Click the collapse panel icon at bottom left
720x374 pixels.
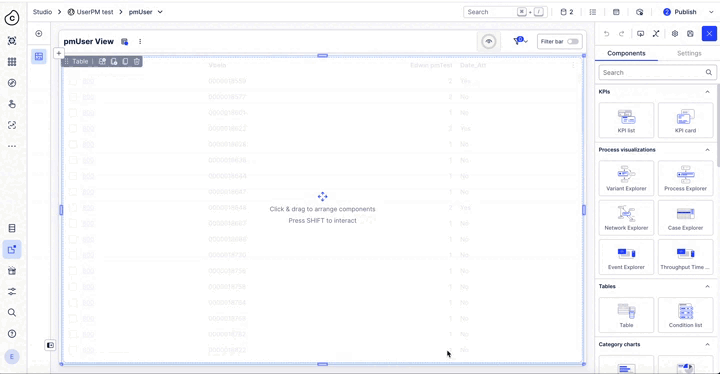(x=51, y=345)
